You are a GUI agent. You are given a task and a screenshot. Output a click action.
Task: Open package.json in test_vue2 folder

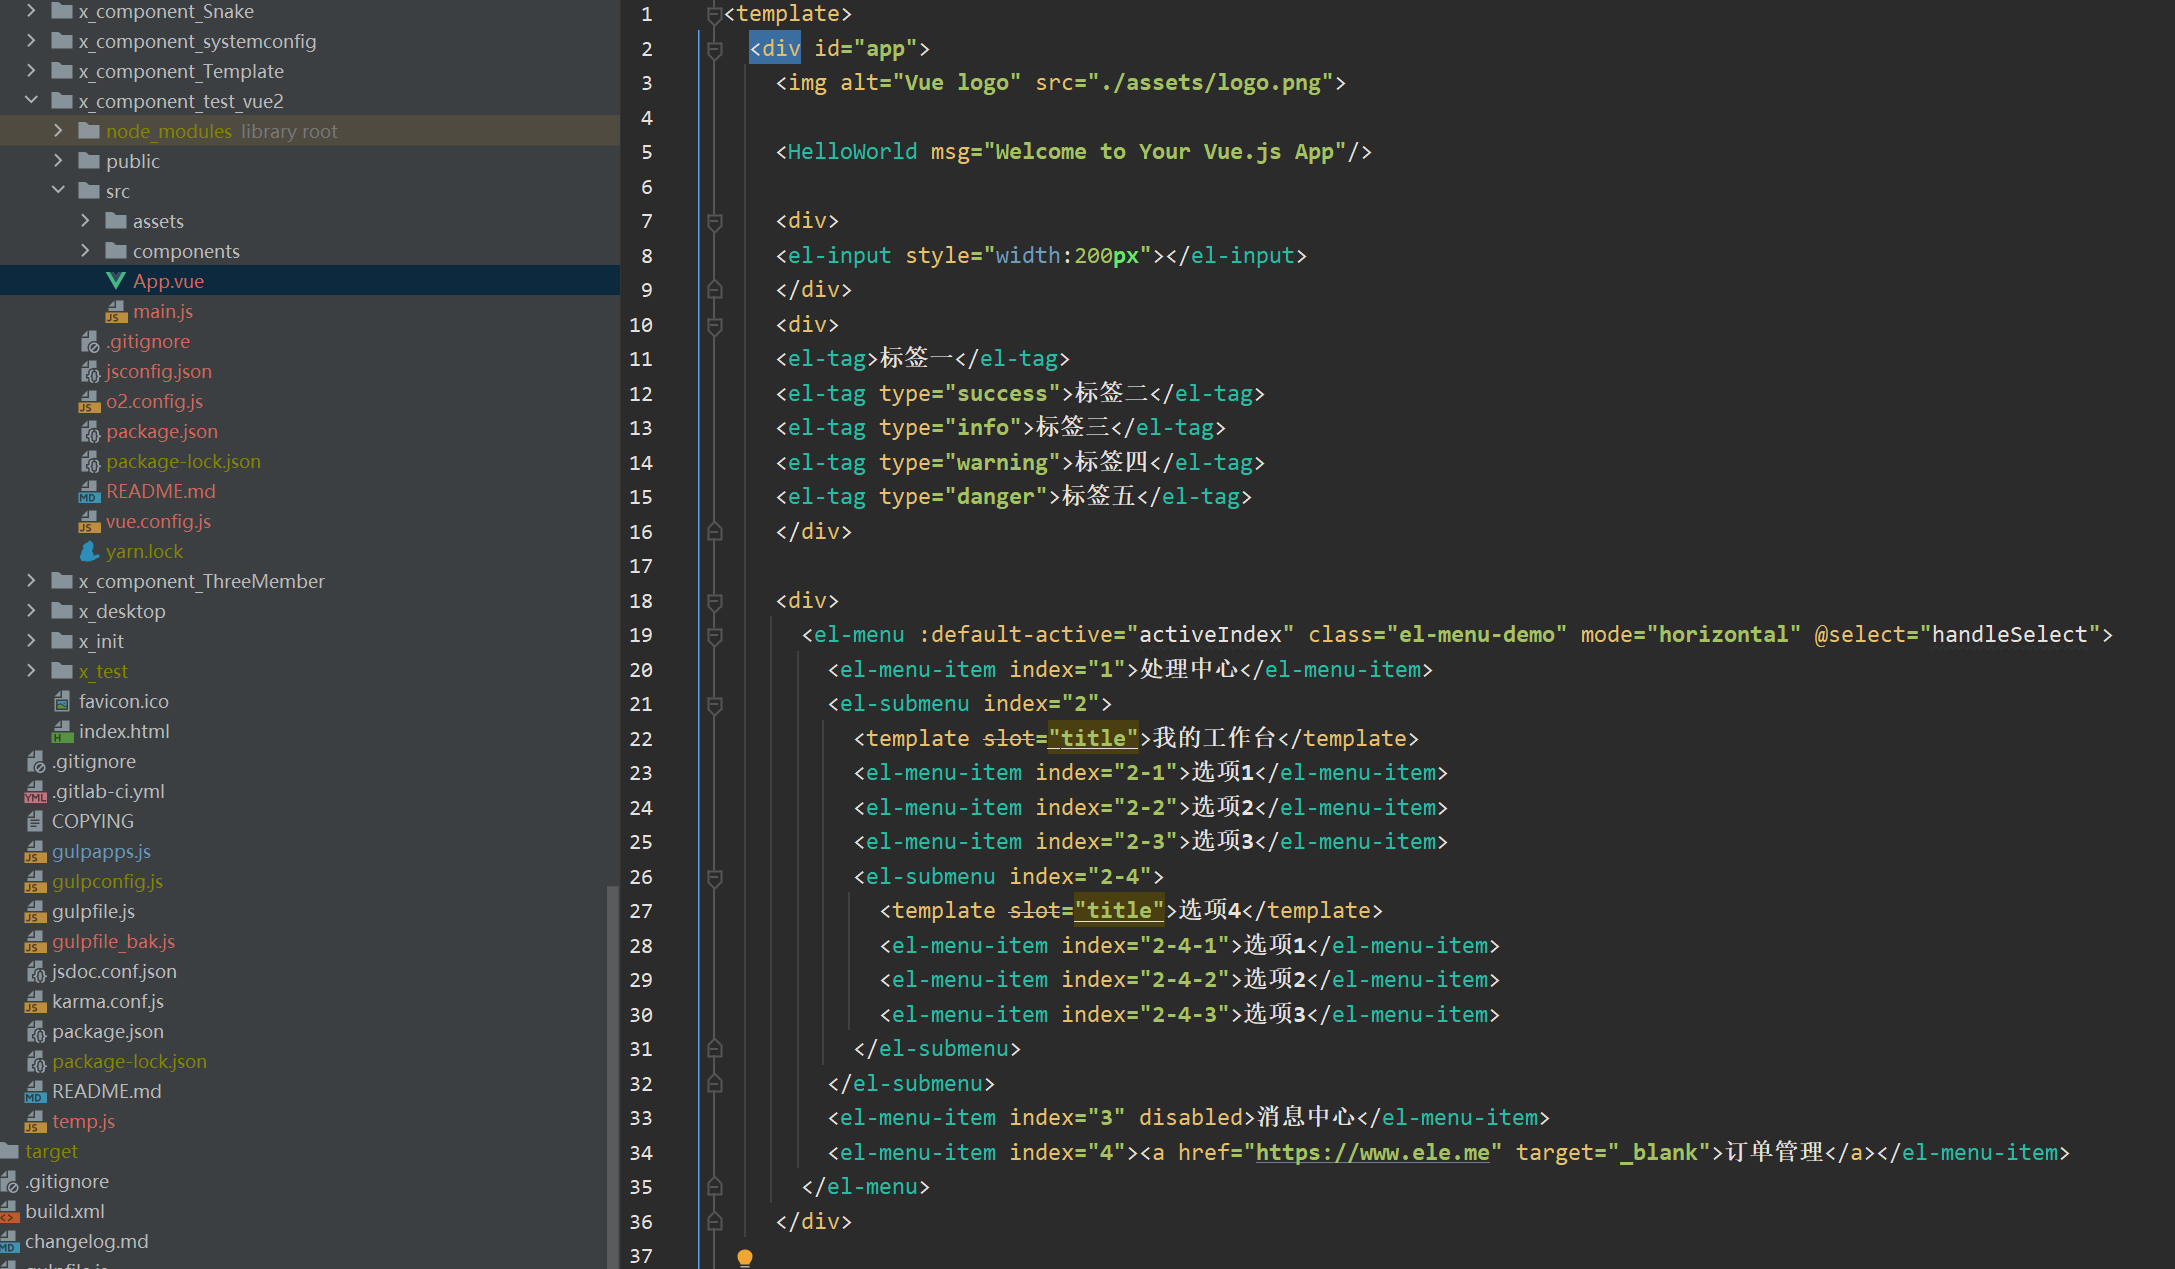pos(161,431)
